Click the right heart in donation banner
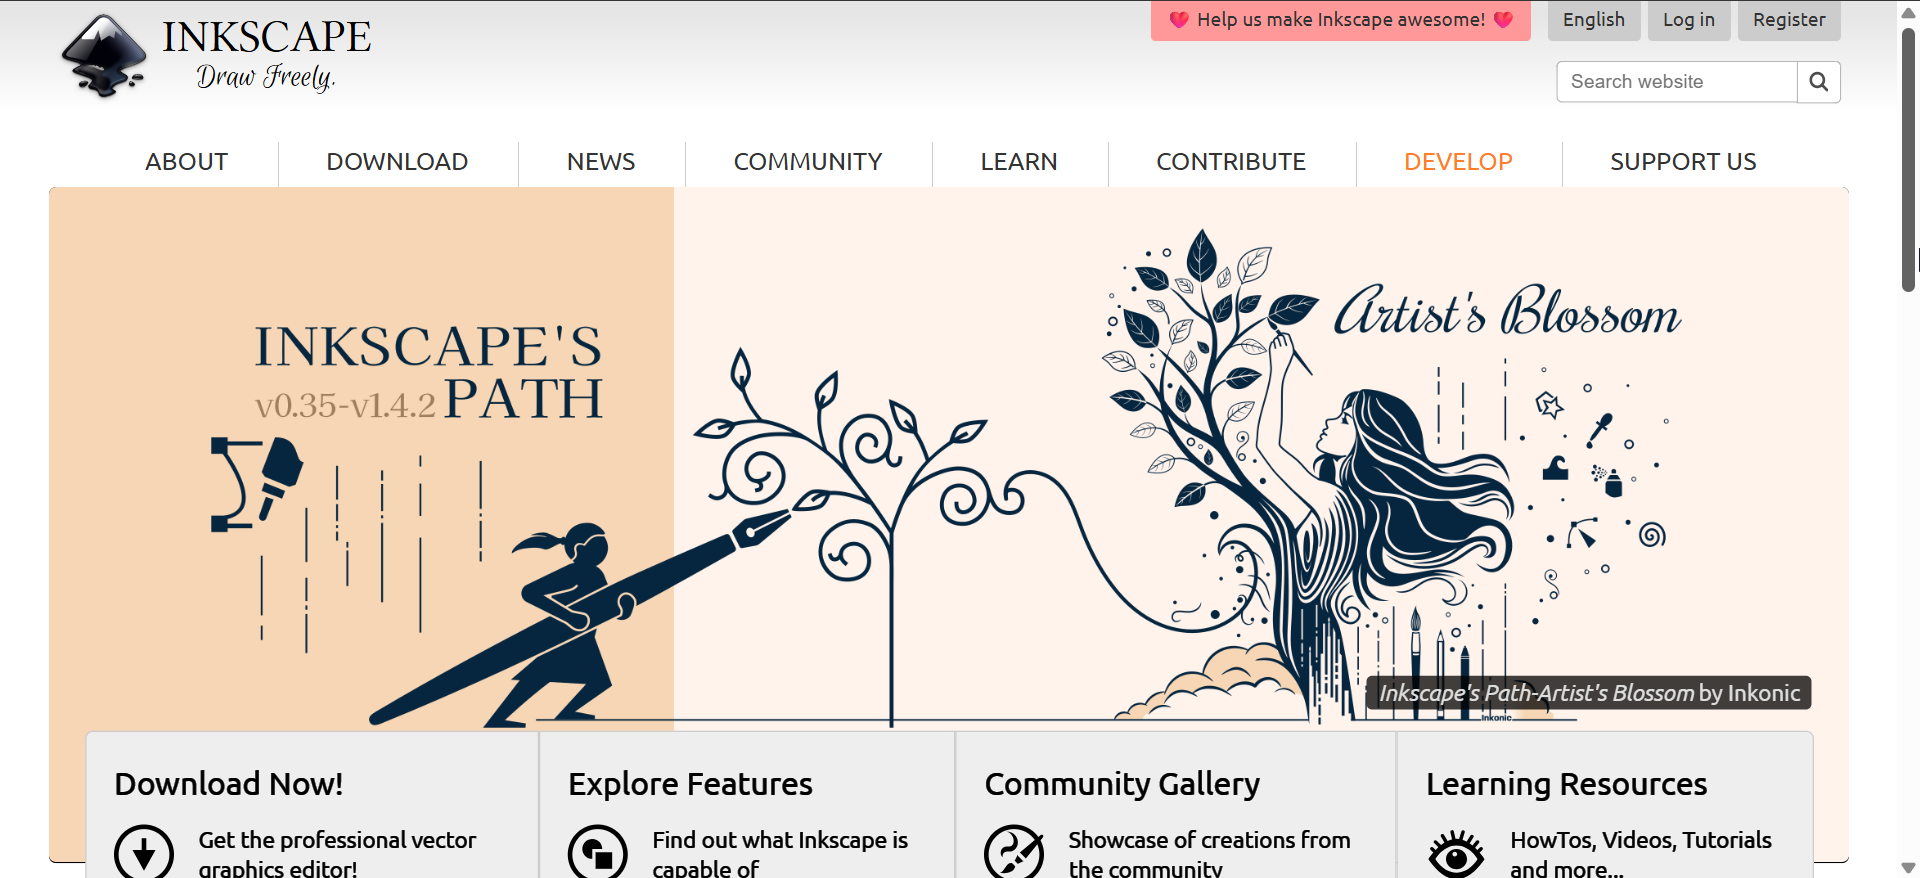Viewport: 1920px width, 878px height. [1503, 20]
